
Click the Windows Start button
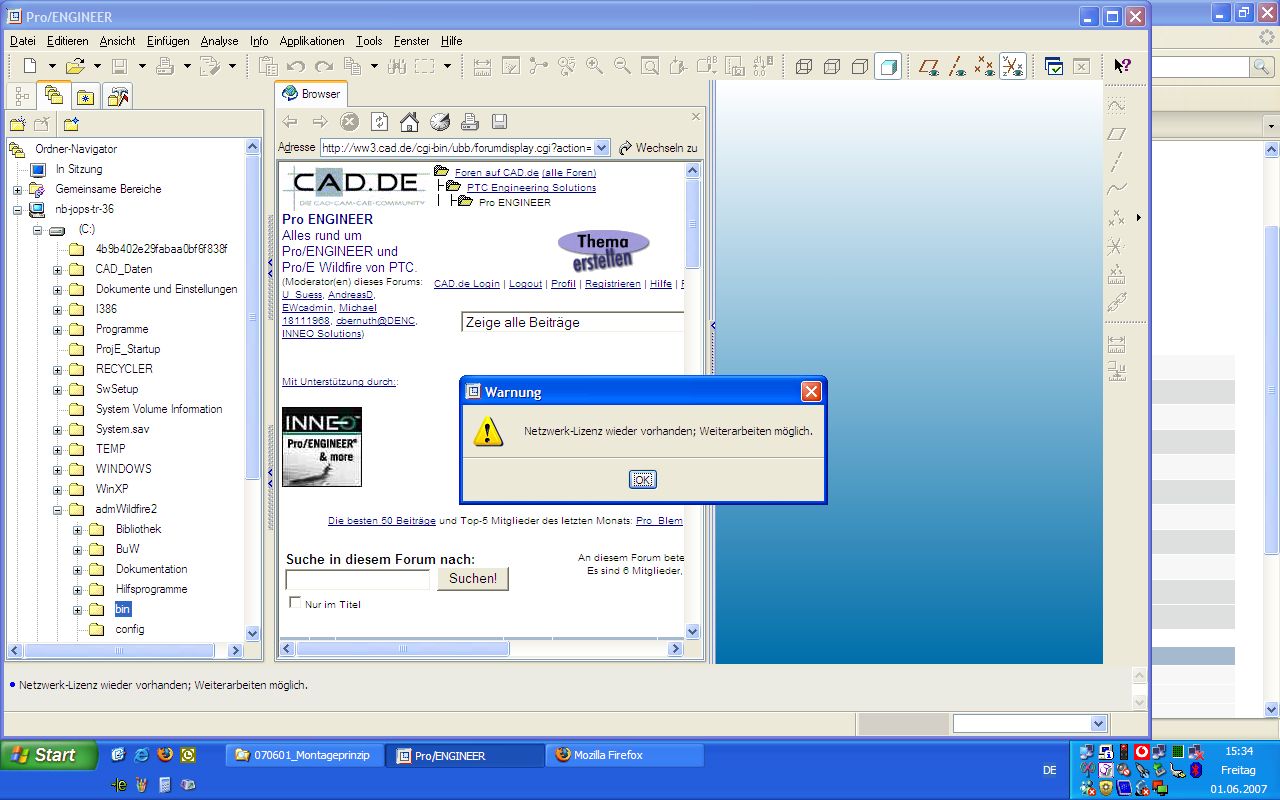coord(49,755)
